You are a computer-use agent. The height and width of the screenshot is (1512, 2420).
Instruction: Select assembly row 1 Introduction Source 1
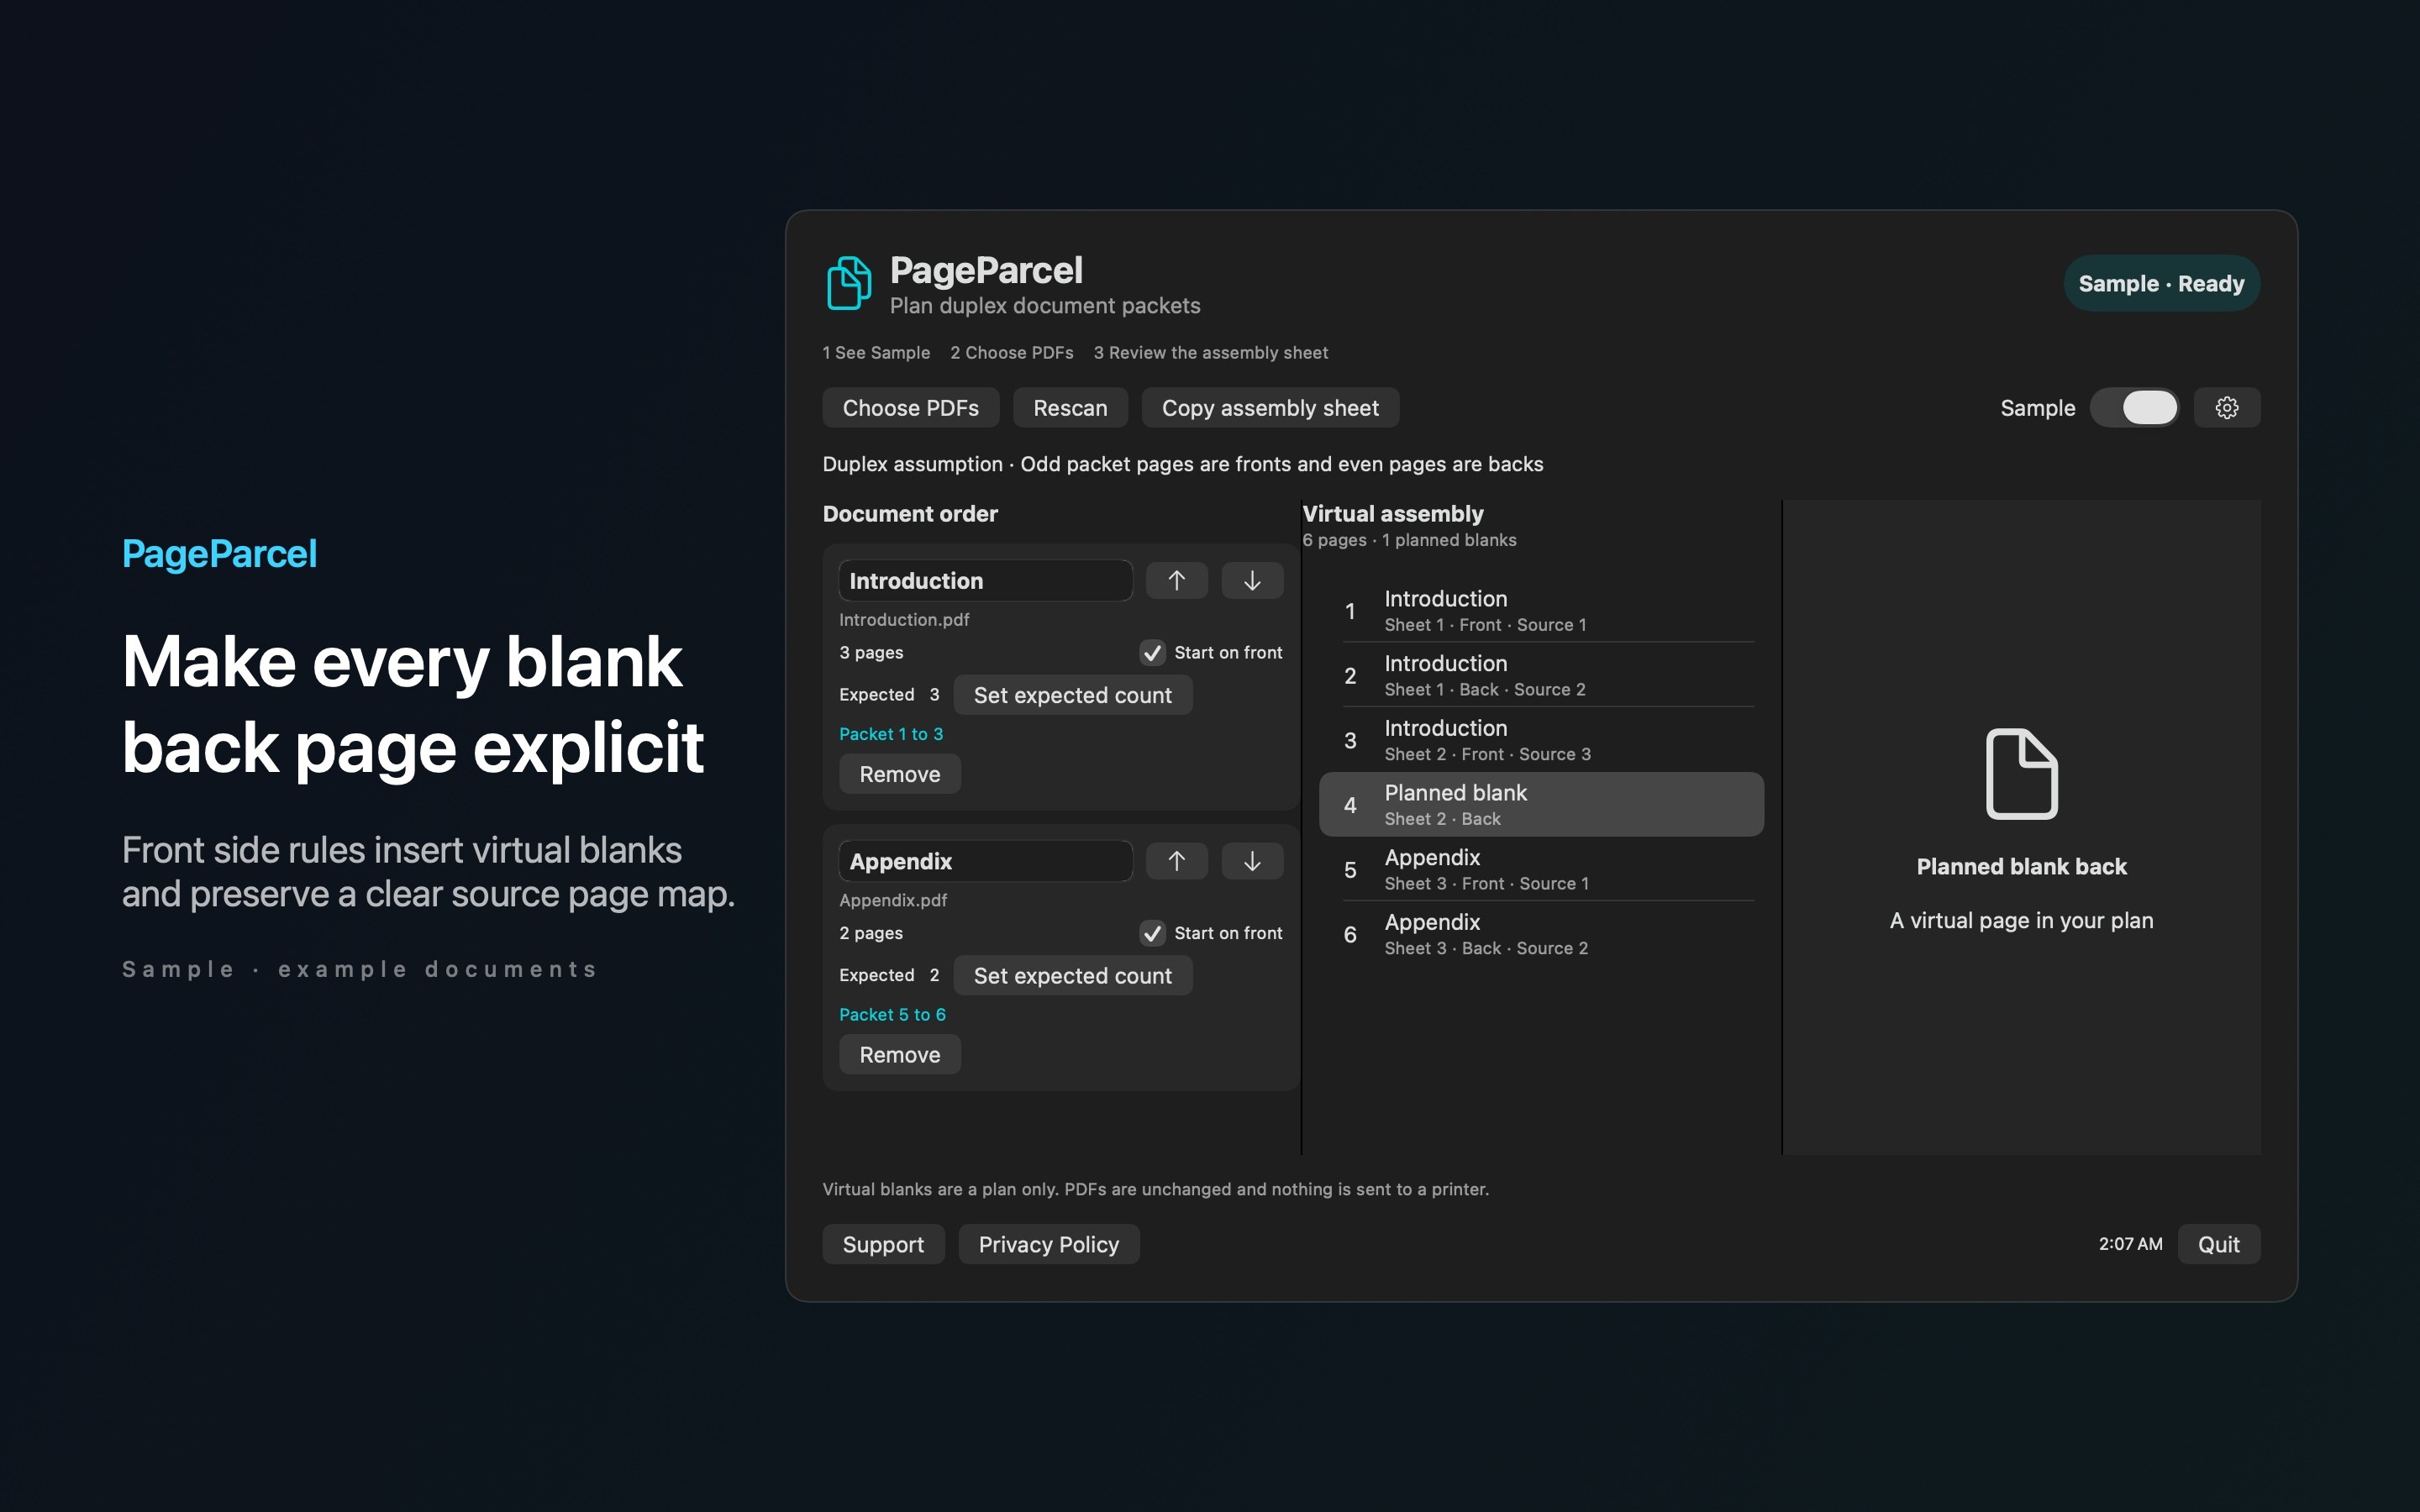[x=1541, y=610]
